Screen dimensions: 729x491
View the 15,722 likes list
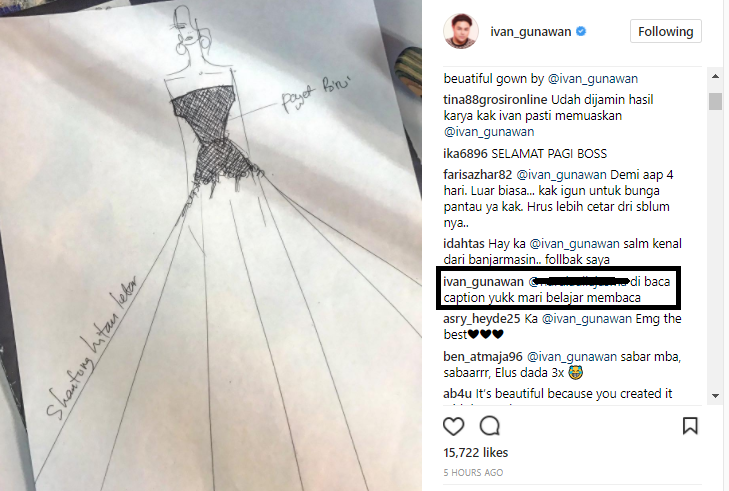476,452
